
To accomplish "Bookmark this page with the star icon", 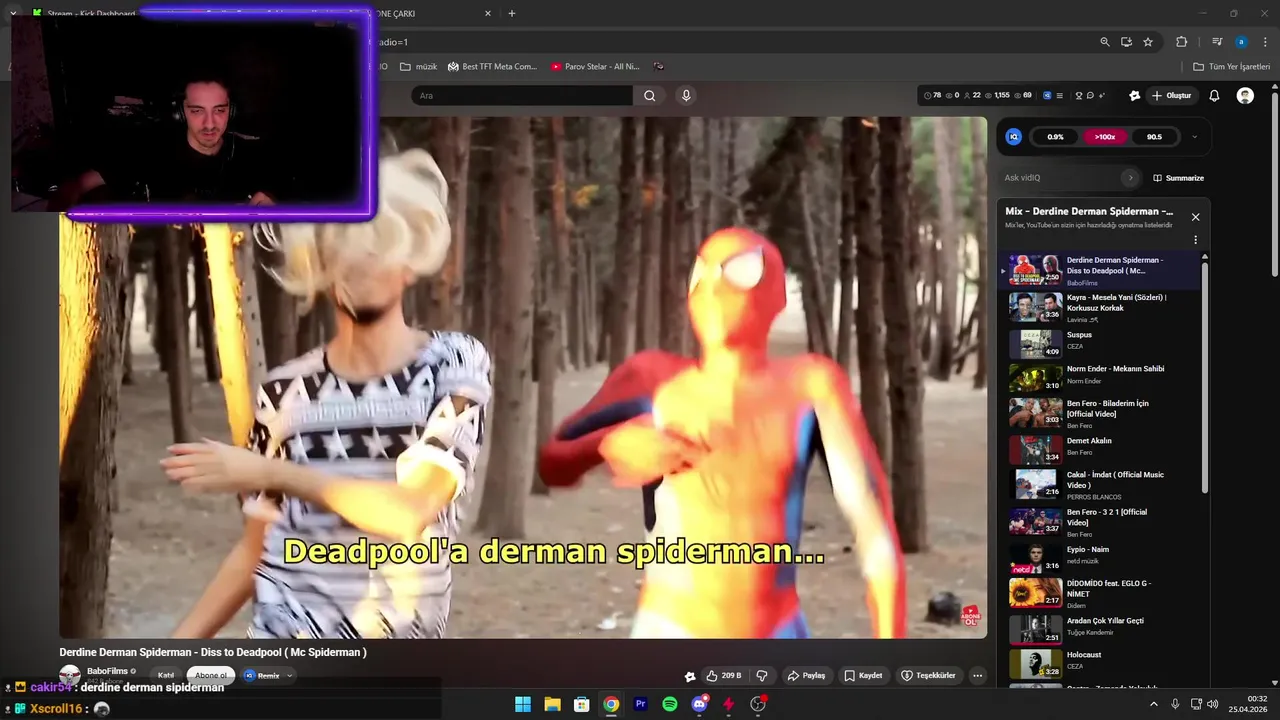I will tap(1148, 42).
